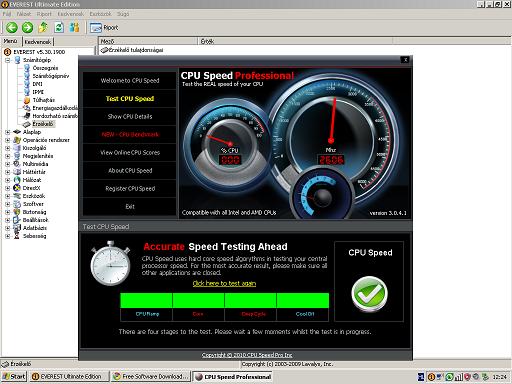Expand the Multimédia tree node
512x384 pixels.
tap(8, 164)
